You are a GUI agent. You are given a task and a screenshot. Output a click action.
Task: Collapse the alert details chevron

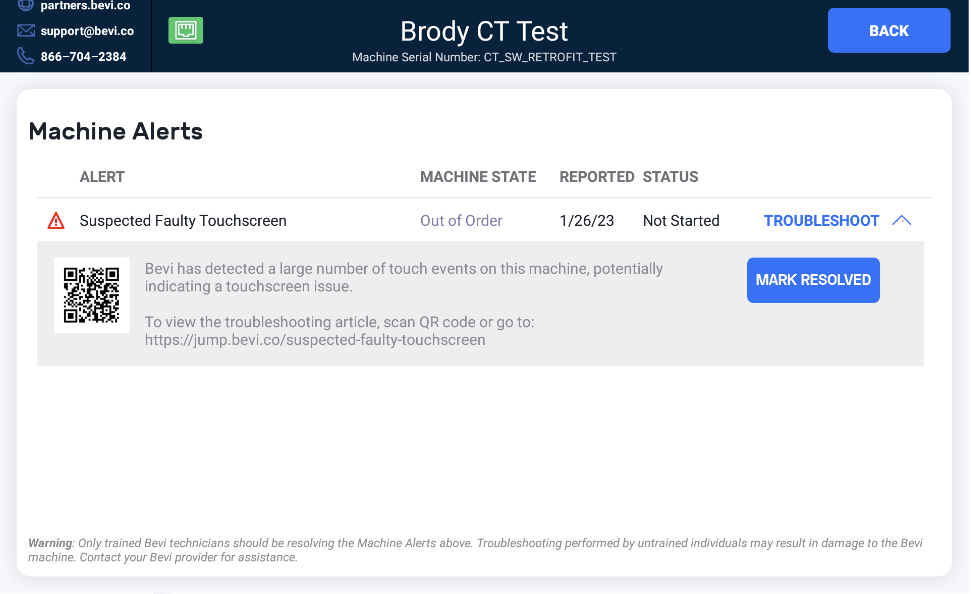point(902,221)
